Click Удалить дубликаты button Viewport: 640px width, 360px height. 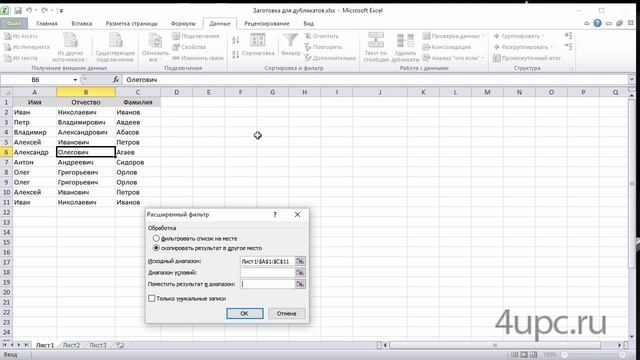(x=405, y=47)
